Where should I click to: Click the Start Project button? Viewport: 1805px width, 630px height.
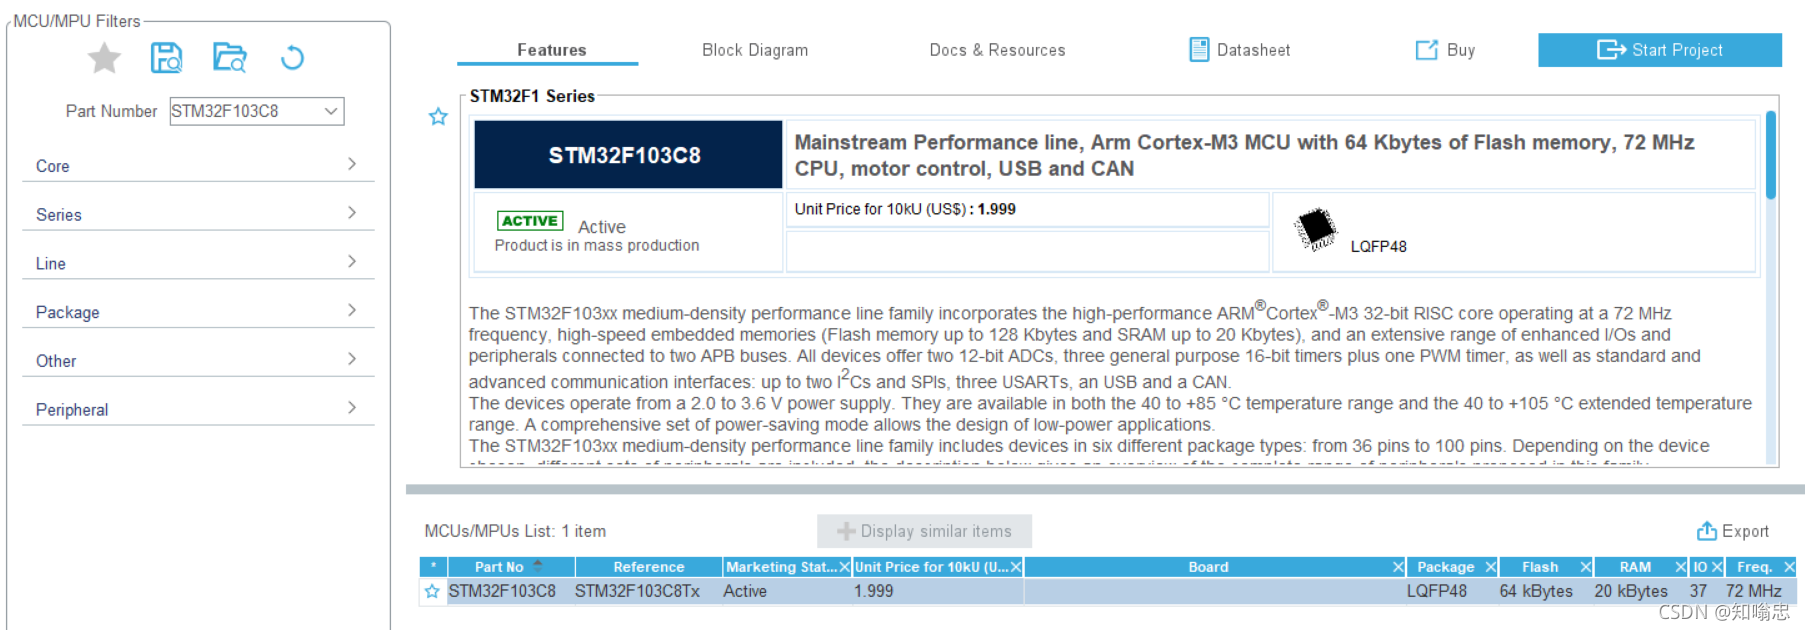1660,50
